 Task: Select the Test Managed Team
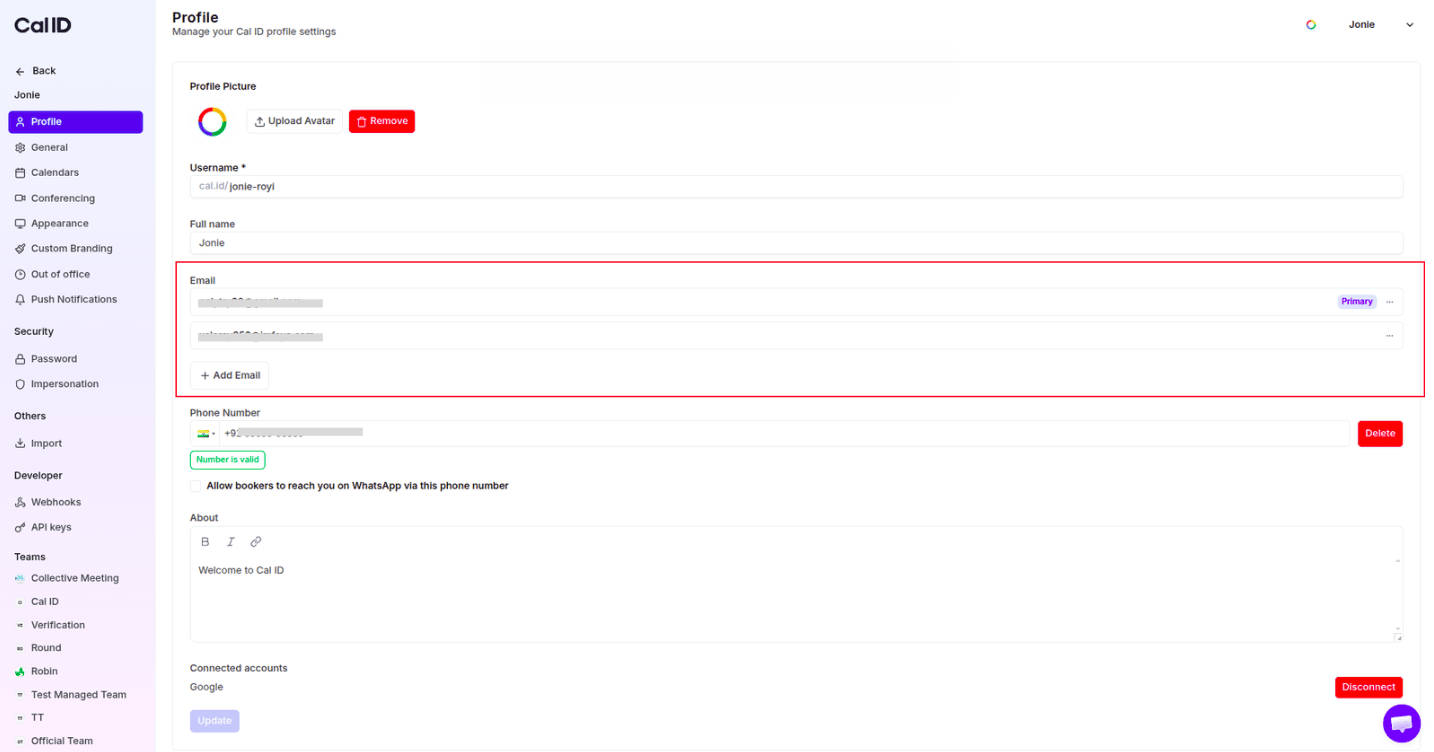pos(76,694)
